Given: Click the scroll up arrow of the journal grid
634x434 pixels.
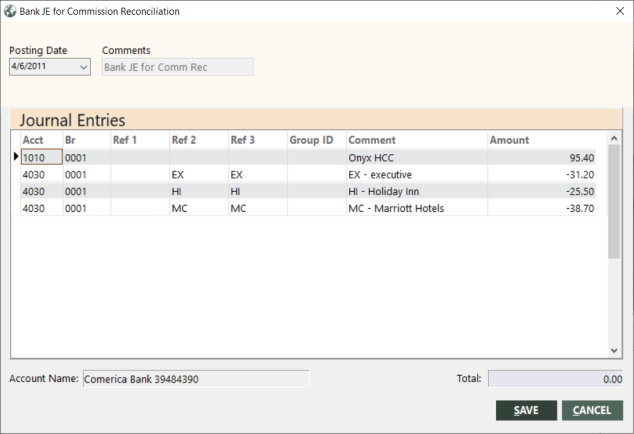Looking at the screenshot, I should [x=614, y=138].
